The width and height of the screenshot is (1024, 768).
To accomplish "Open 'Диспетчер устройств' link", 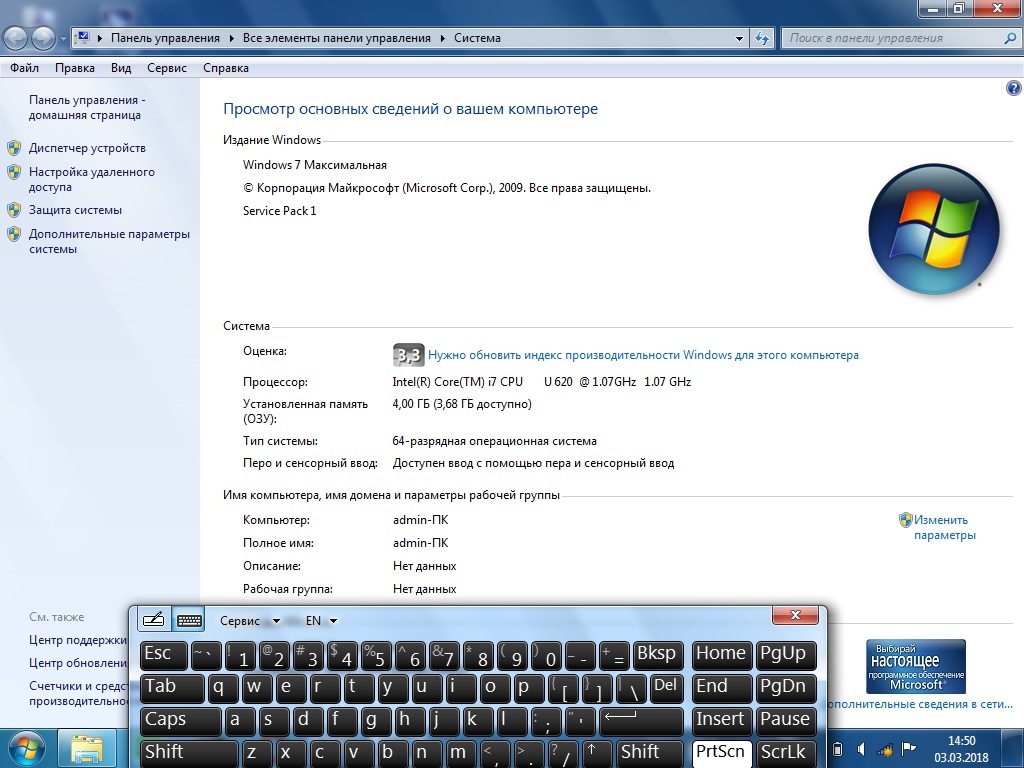I will click(x=87, y=148).
